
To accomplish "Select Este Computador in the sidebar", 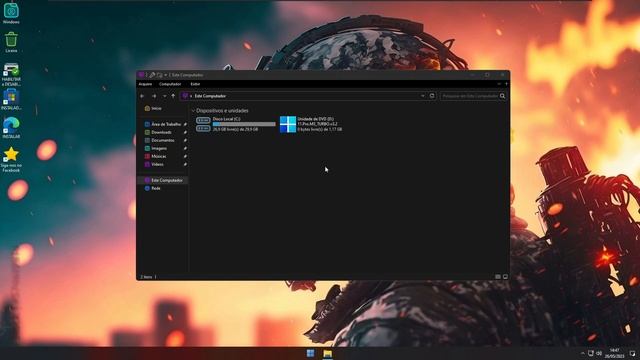I will coord(164,180).
